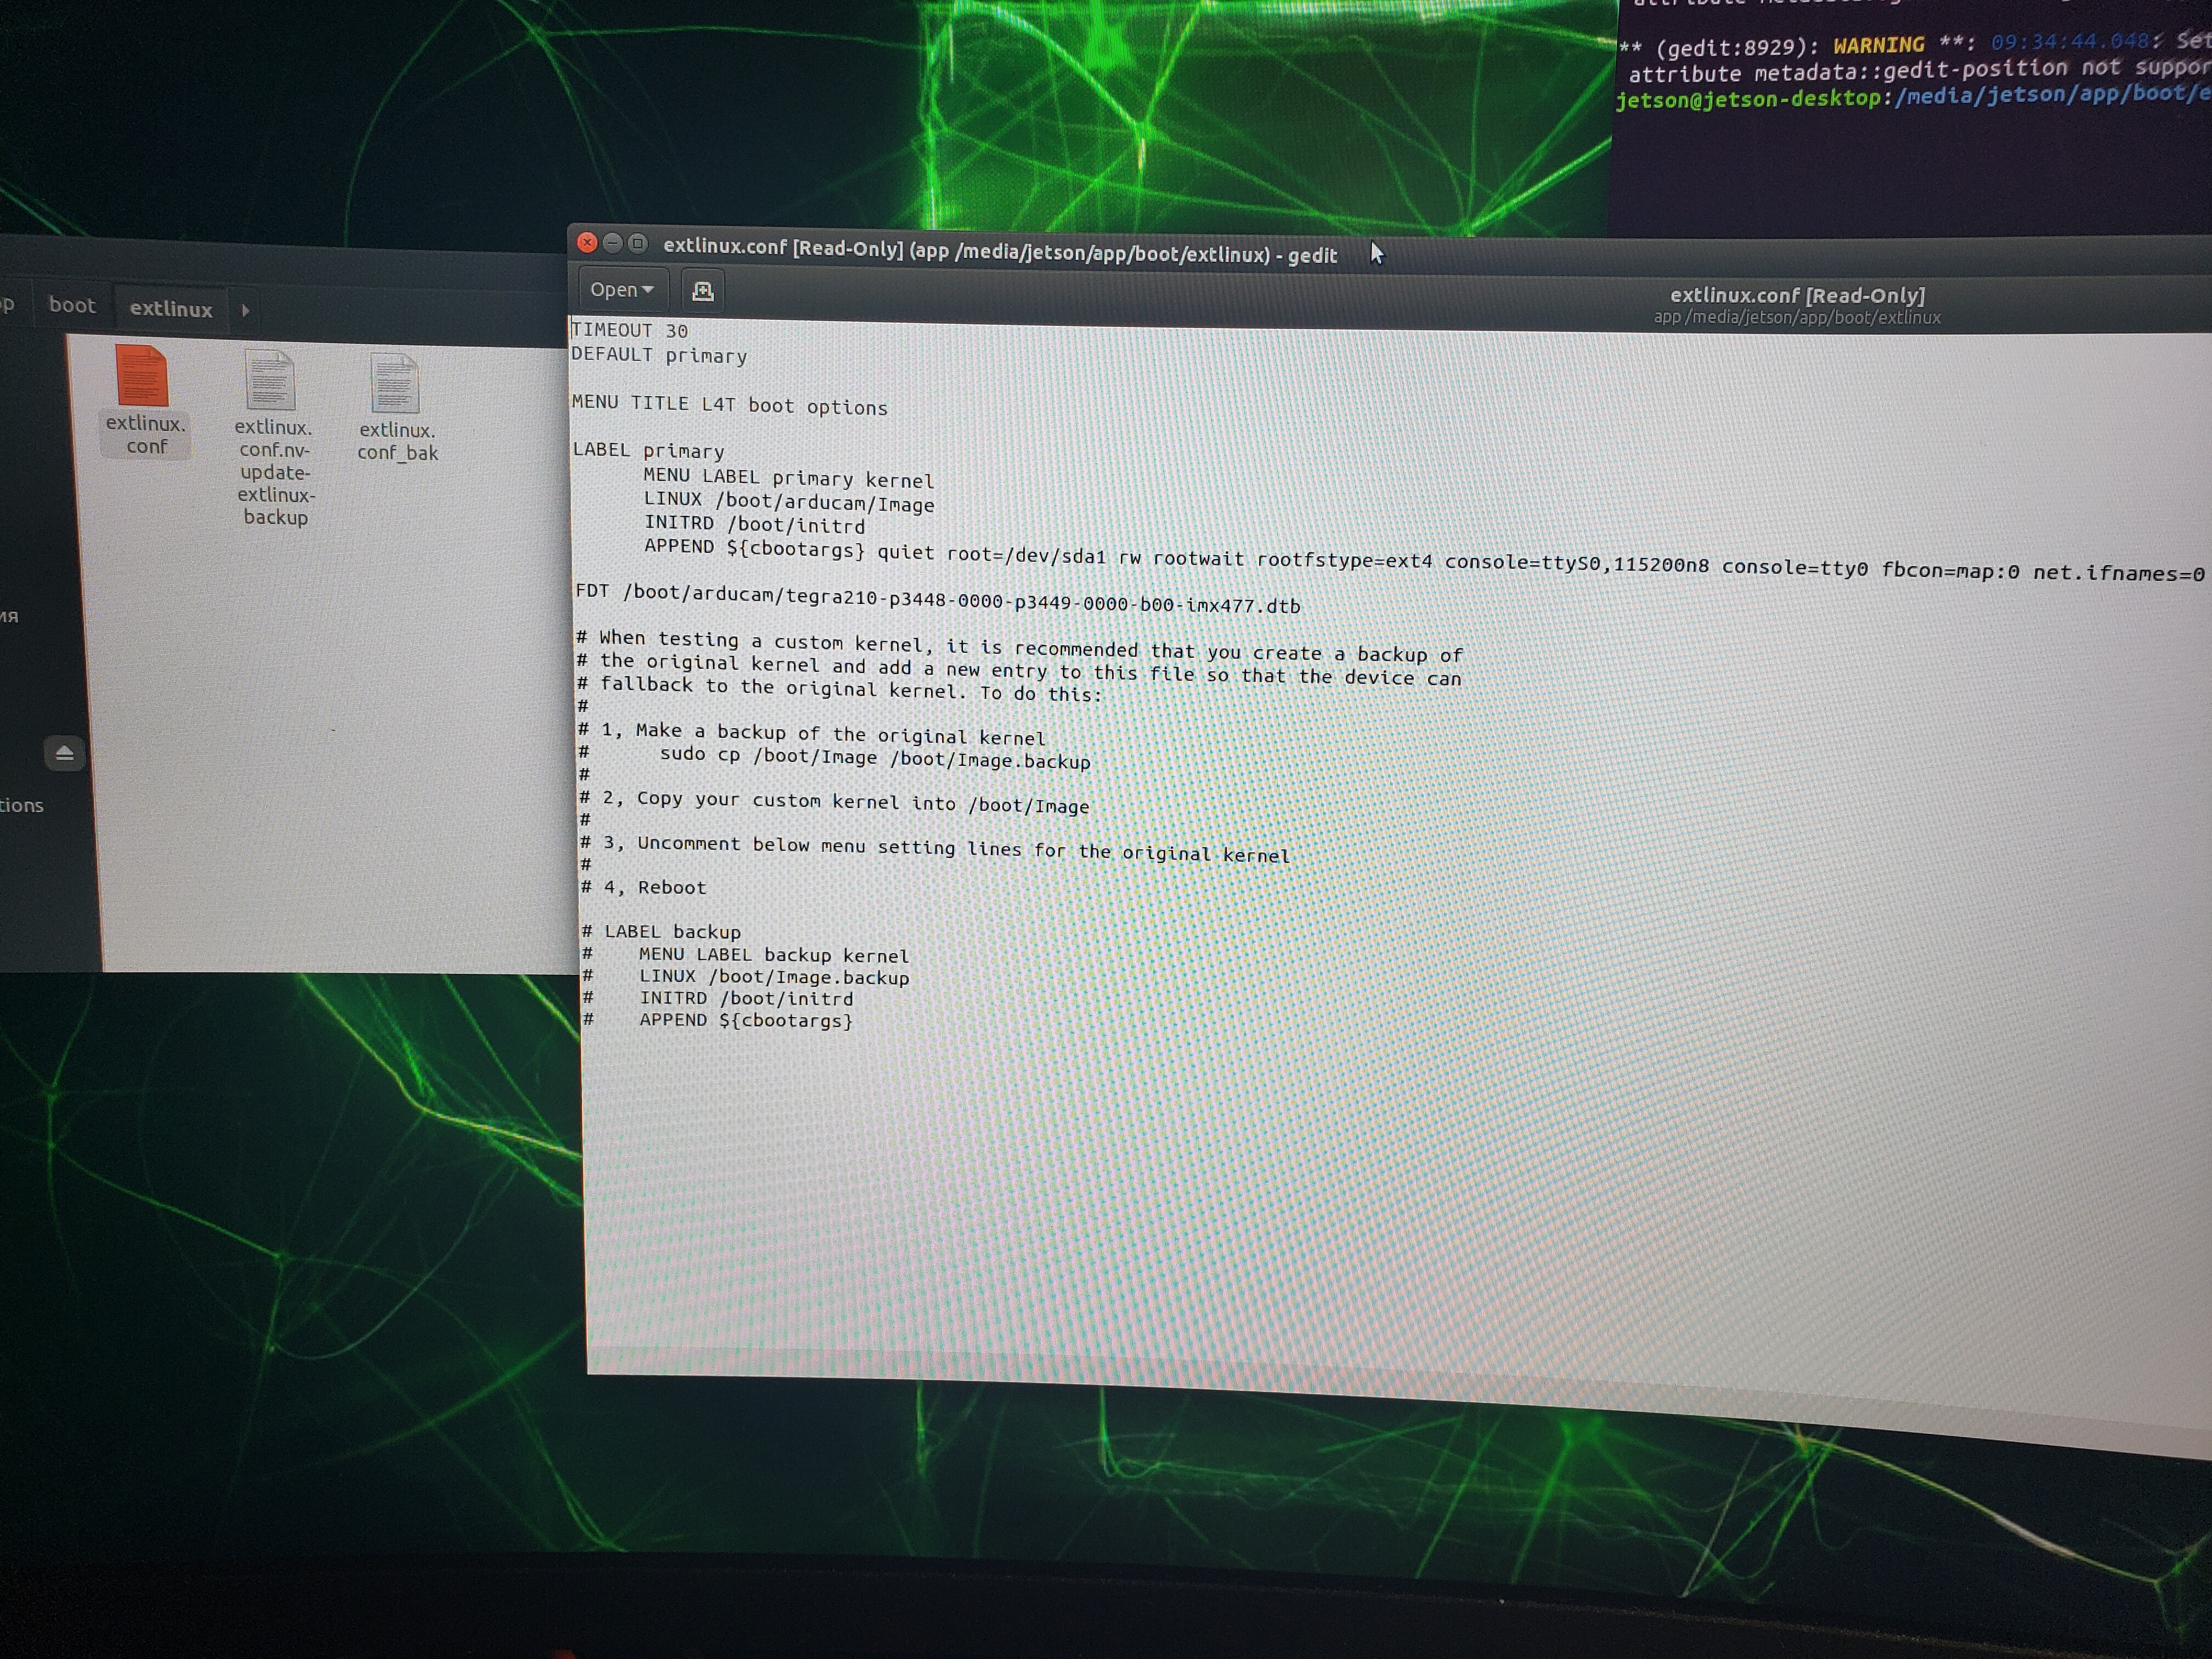Open the extlinux.conf file icon

pos(142,377)
